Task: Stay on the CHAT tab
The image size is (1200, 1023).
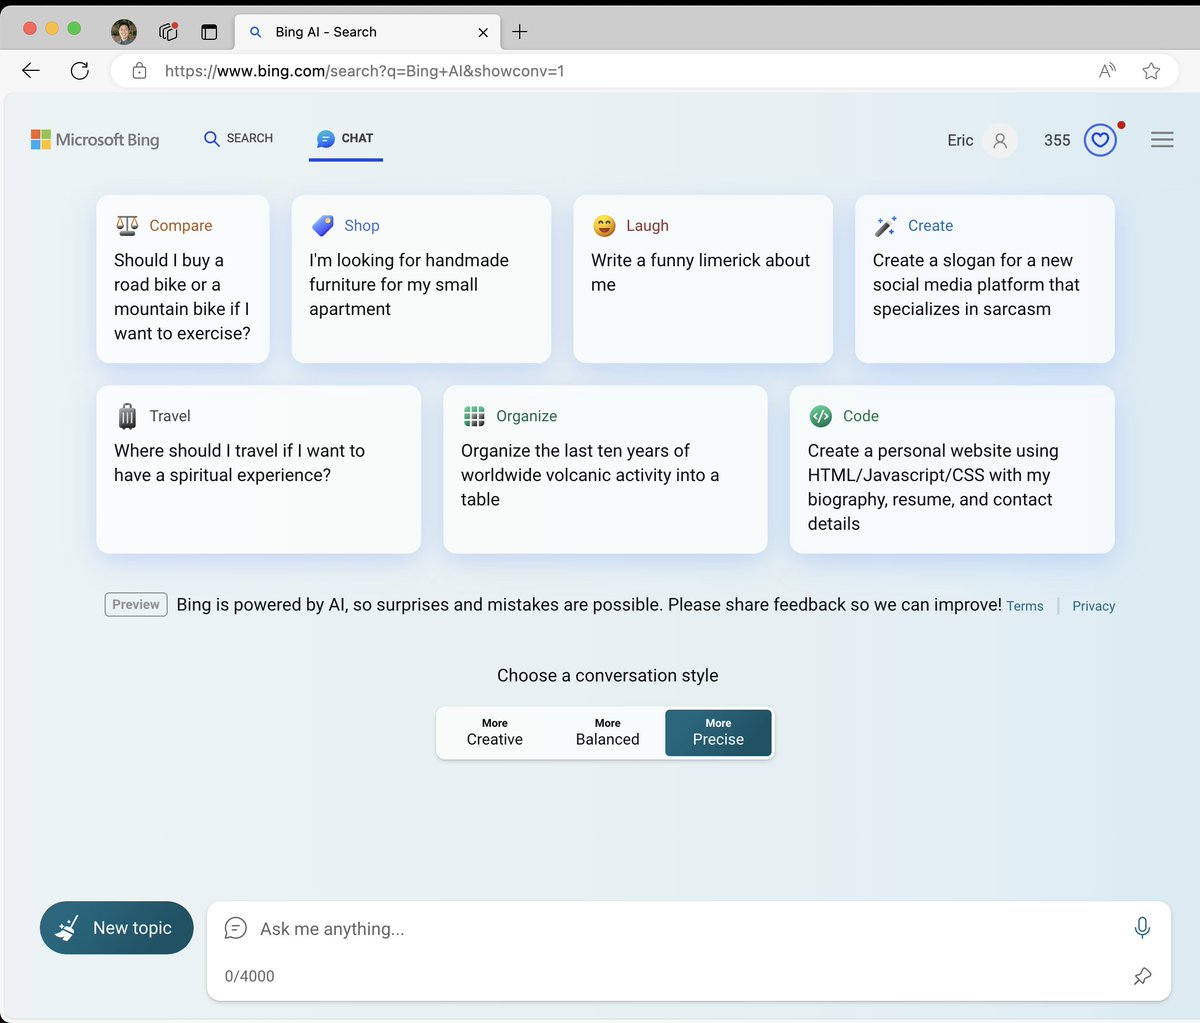Action: (345, 138)
